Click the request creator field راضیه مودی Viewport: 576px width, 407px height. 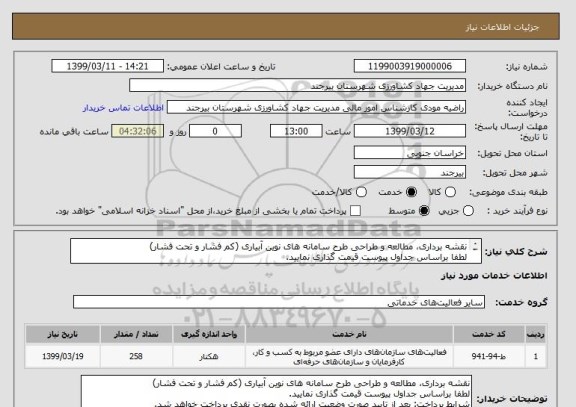click(316, 108)
